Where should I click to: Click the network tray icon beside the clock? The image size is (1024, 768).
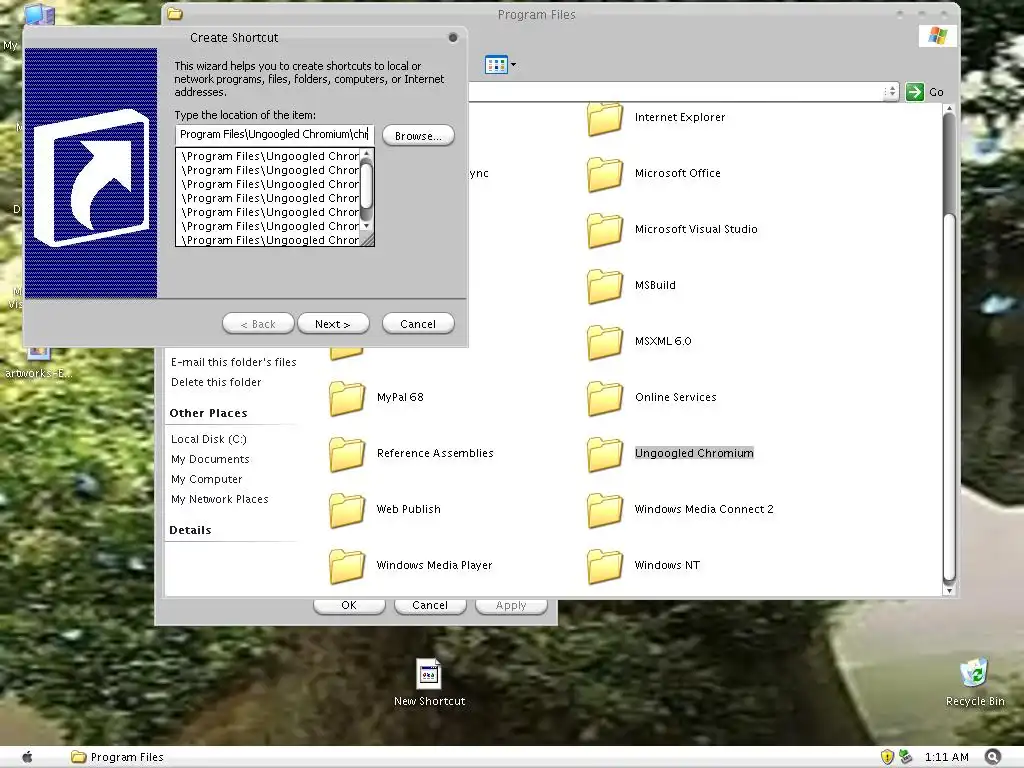(x=905, y=757)
